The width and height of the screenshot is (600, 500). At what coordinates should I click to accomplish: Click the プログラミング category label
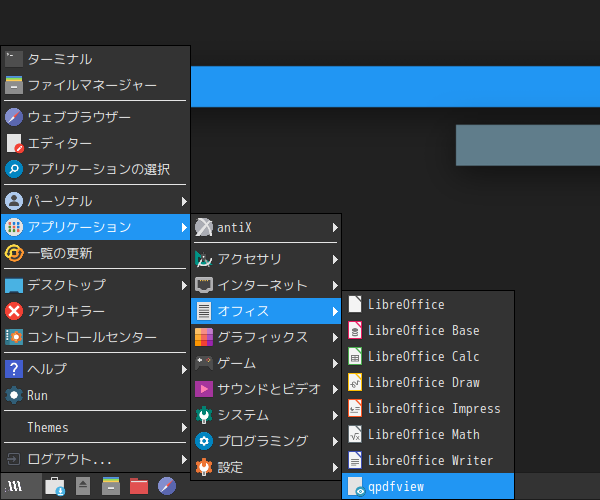(x=262, y=441)
